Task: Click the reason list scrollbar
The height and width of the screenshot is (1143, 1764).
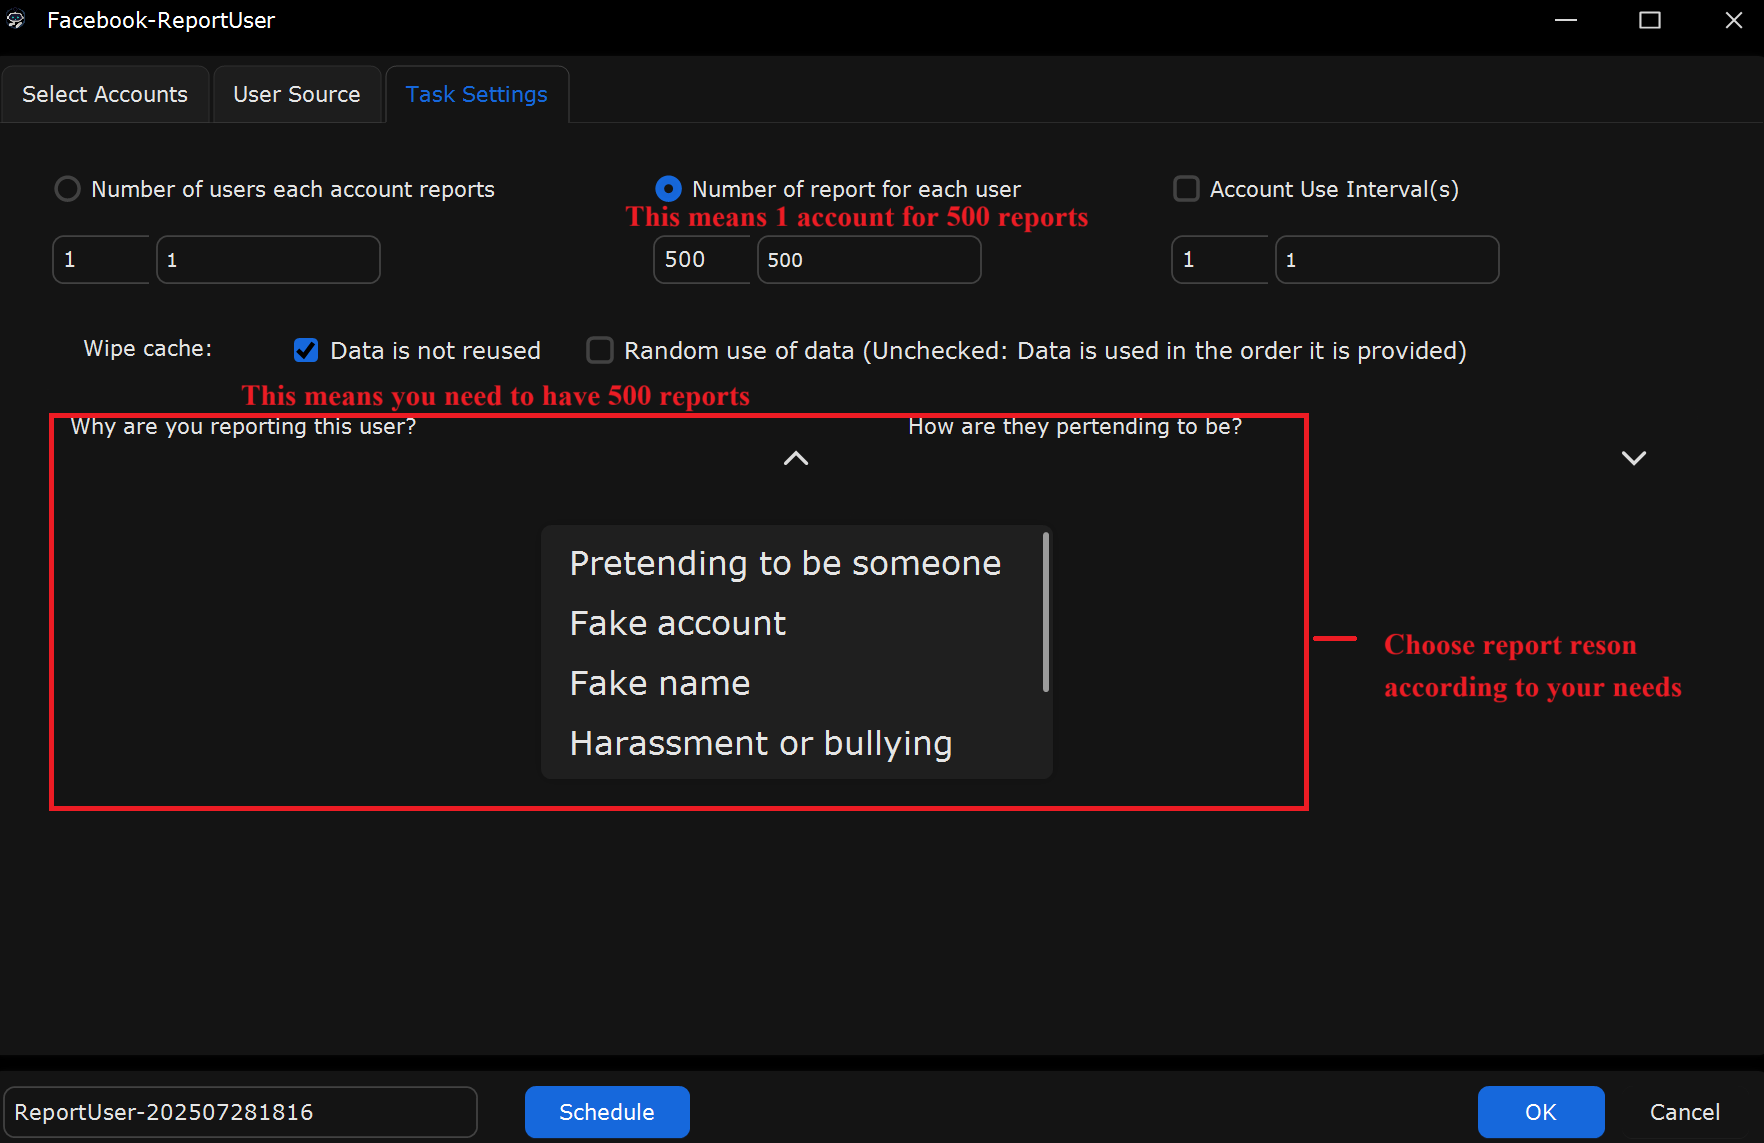Action: pos(1046,612)
